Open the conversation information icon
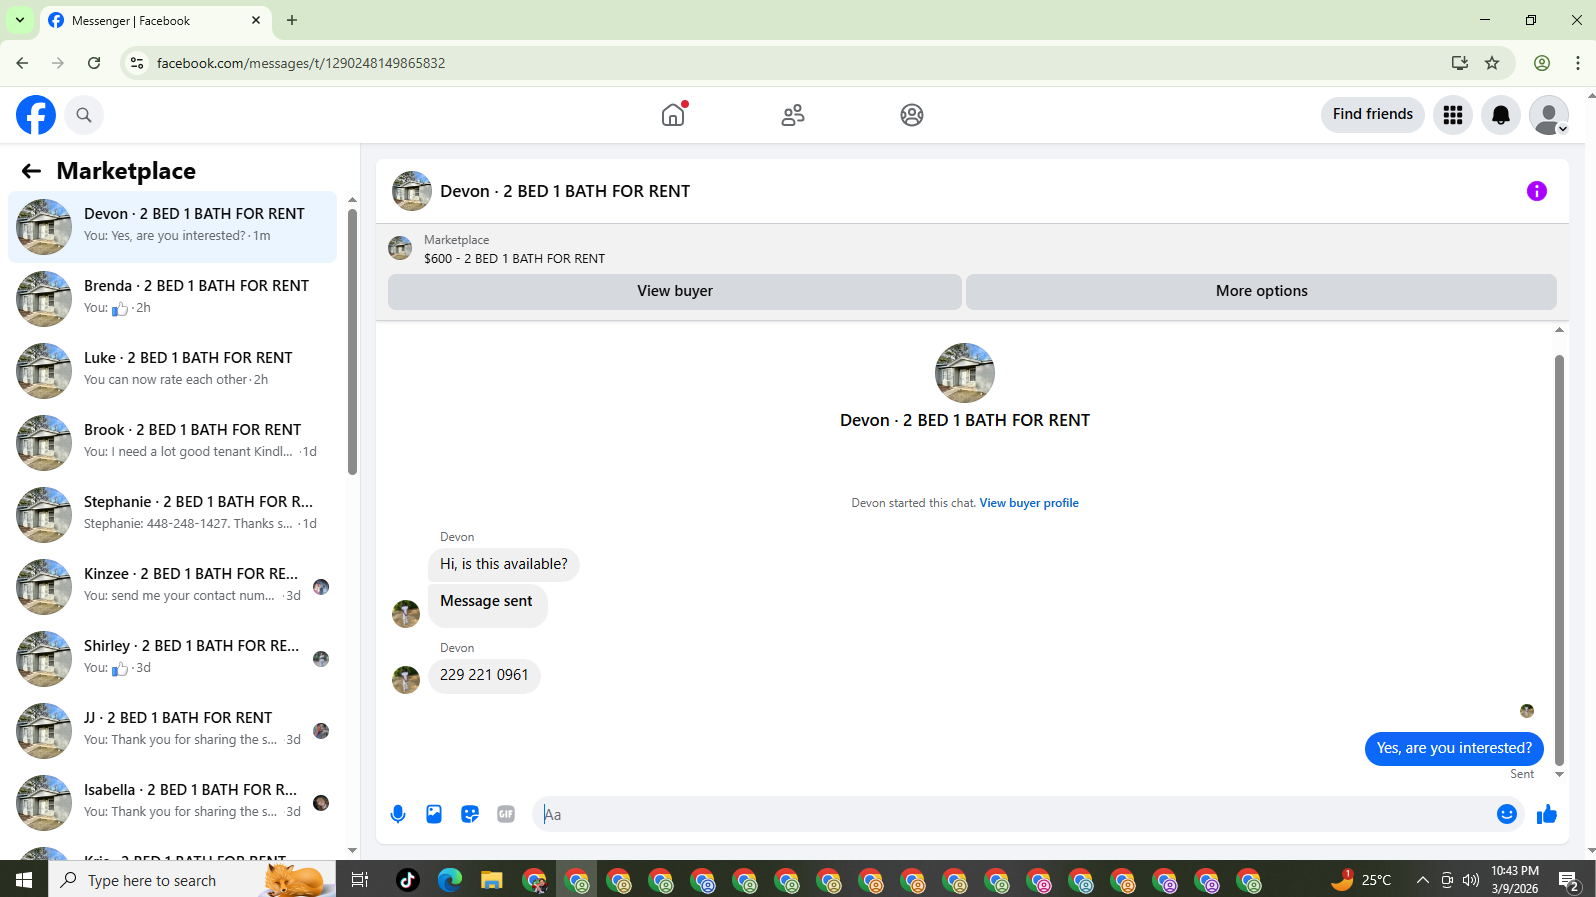1596x897 pixels. tap(1537, 191)
